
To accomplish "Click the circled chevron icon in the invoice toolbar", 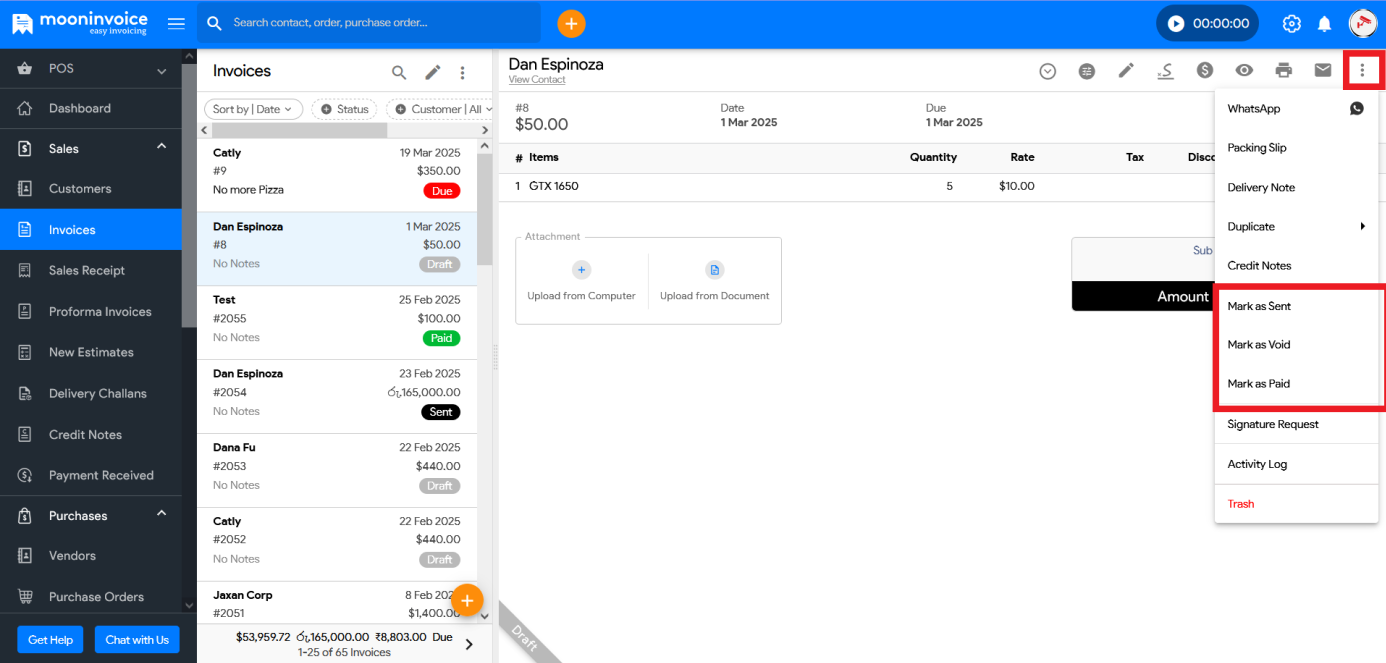I will (x=1048, y=71).
